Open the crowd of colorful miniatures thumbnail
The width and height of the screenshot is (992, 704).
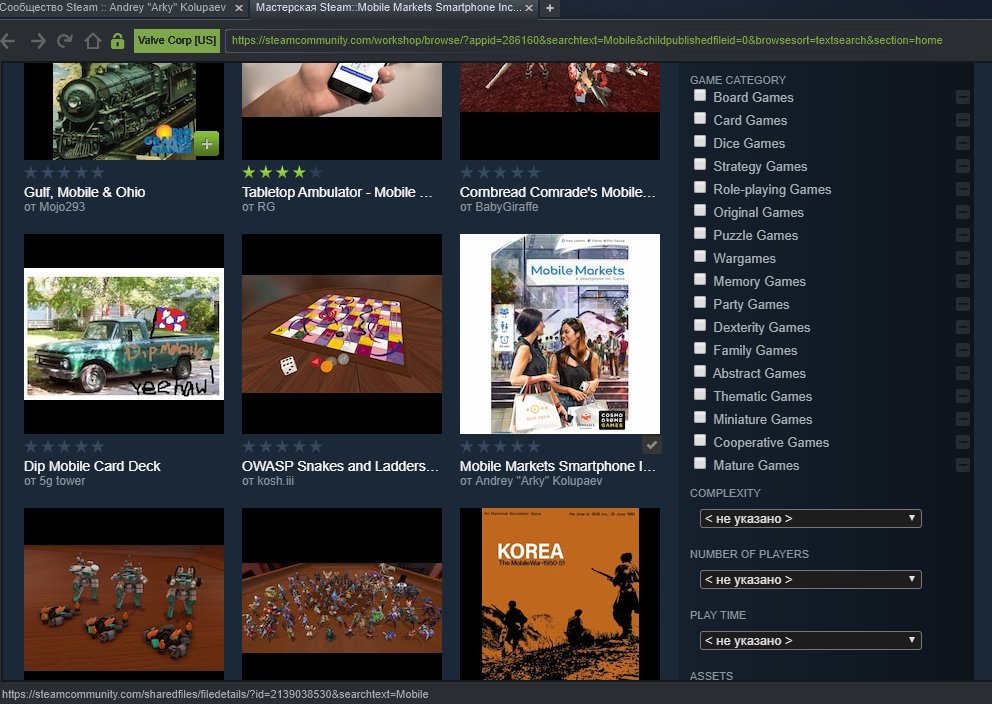[x=342, y=594]
